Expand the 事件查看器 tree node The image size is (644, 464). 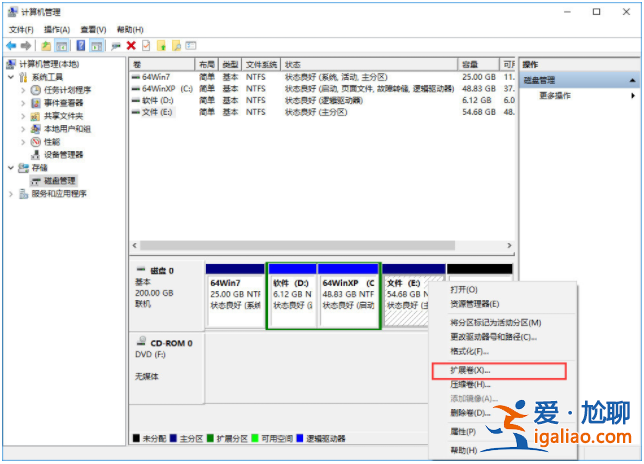pos(23,103)
